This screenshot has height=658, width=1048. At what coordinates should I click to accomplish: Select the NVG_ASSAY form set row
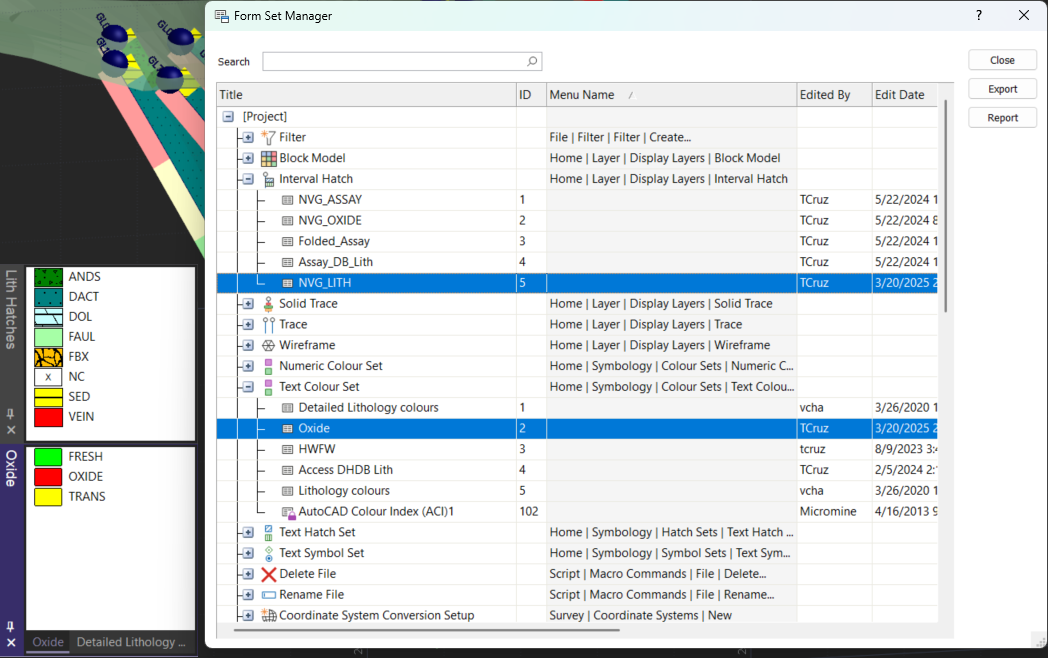click(330, 200)
